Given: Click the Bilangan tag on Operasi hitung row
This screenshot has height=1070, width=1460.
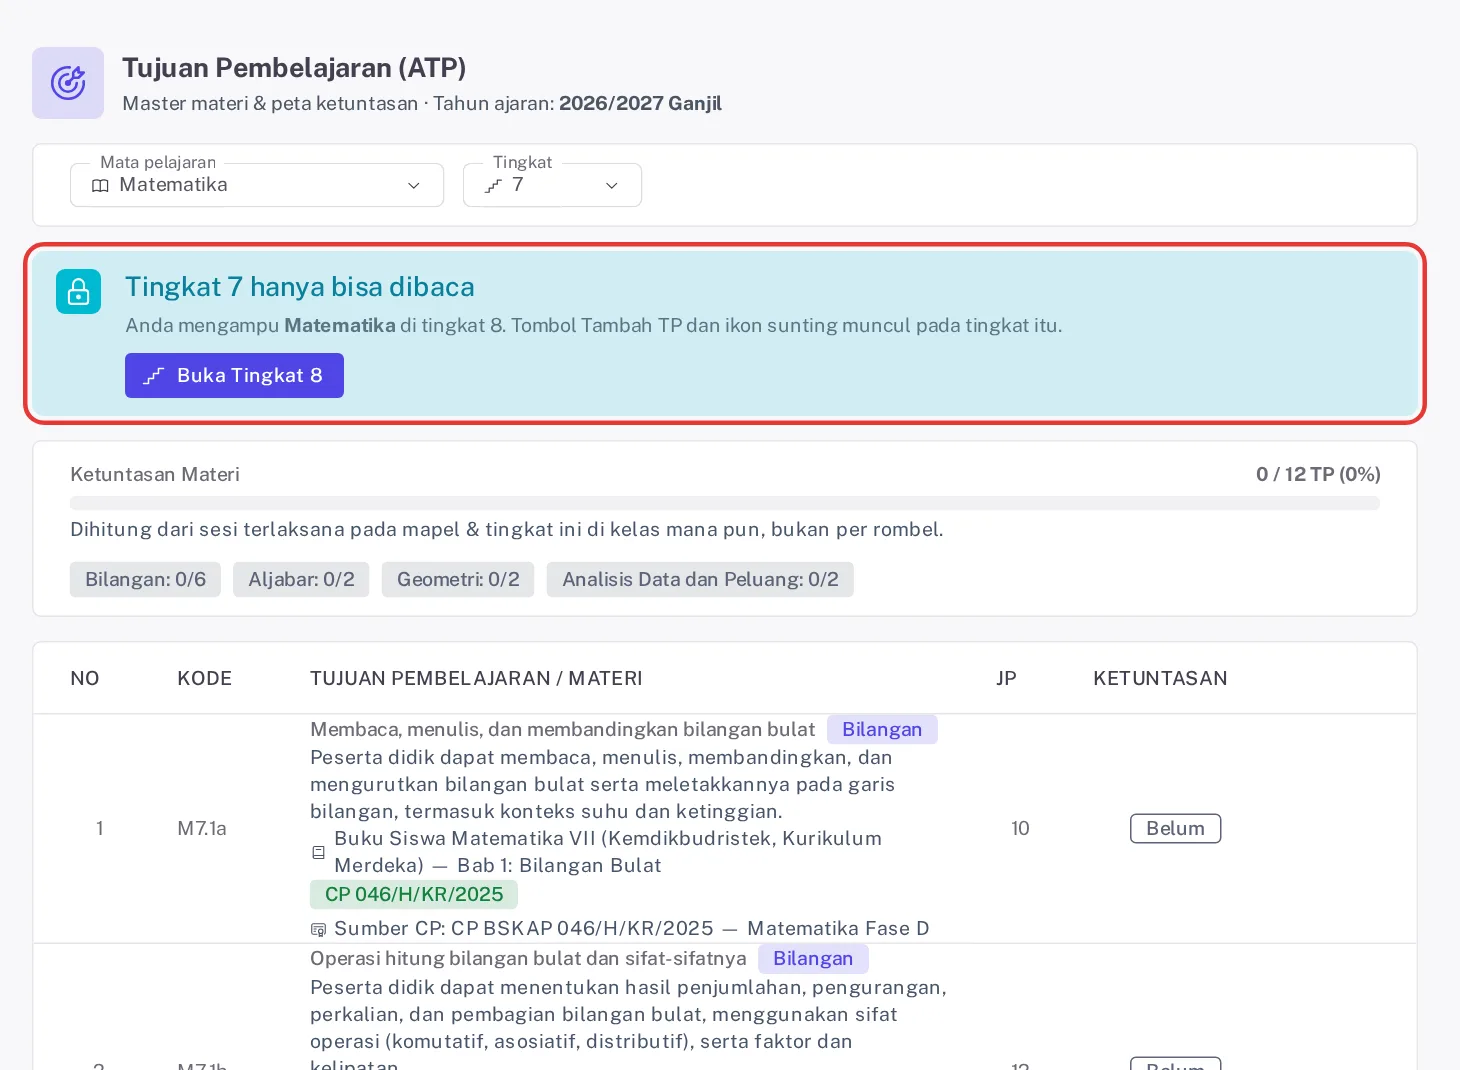Looking at the screenshot, I should tap(813, 958).
